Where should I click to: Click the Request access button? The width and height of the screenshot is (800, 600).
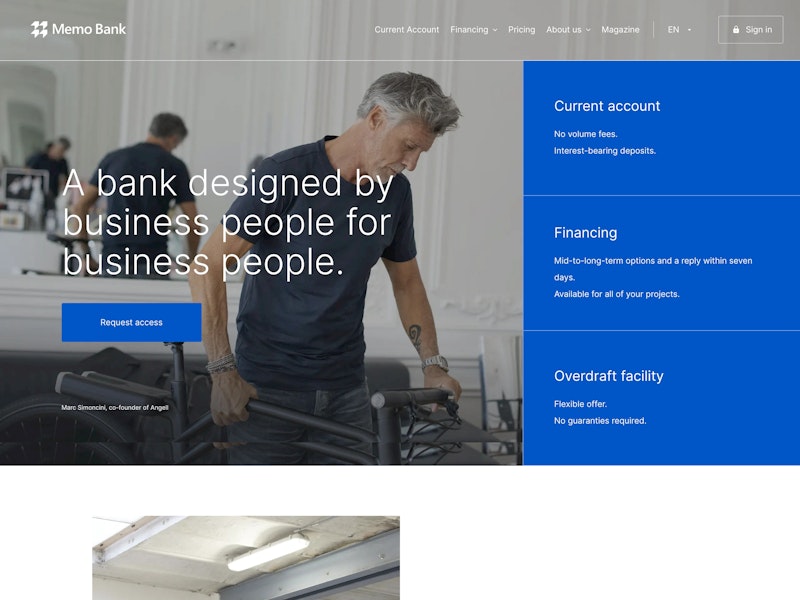pos(132,322)
